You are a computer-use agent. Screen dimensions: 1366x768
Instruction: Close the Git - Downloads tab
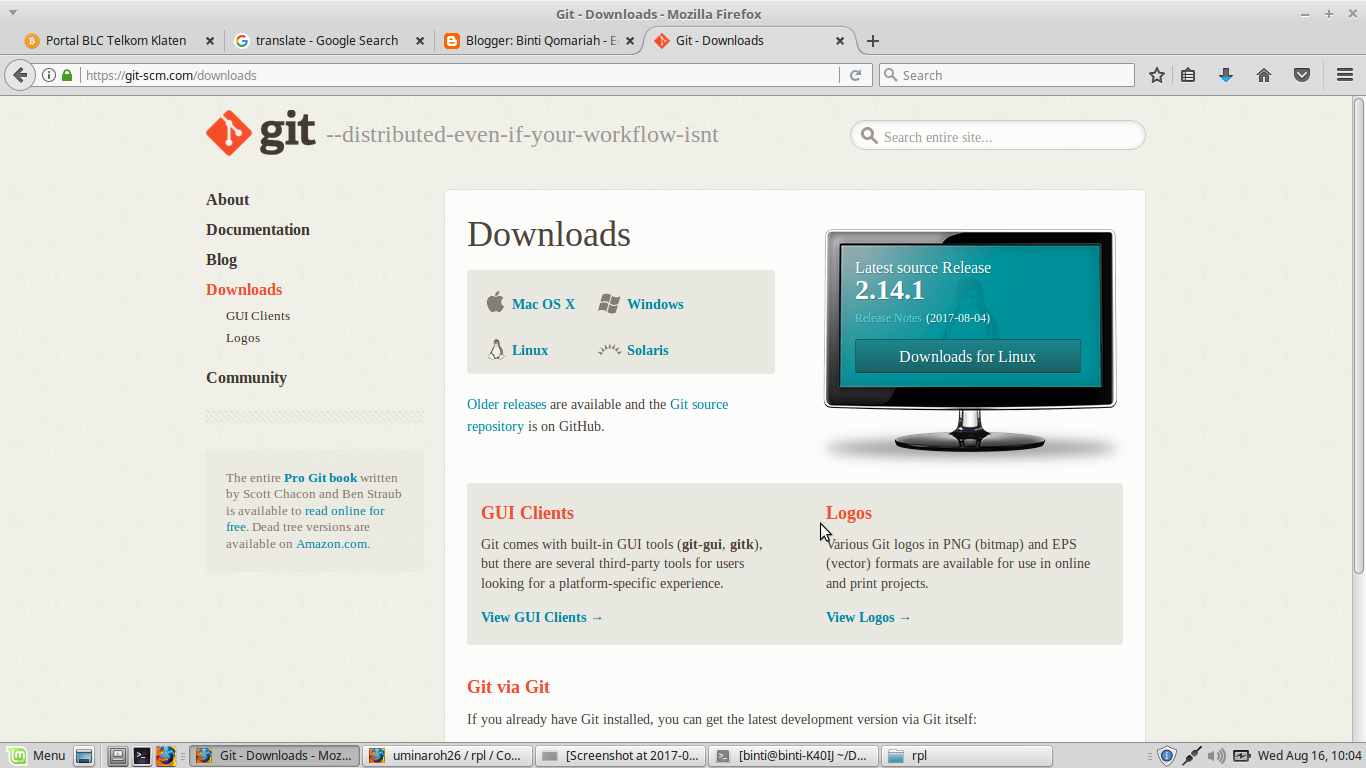pyautogui.click(x=840, y=41)
